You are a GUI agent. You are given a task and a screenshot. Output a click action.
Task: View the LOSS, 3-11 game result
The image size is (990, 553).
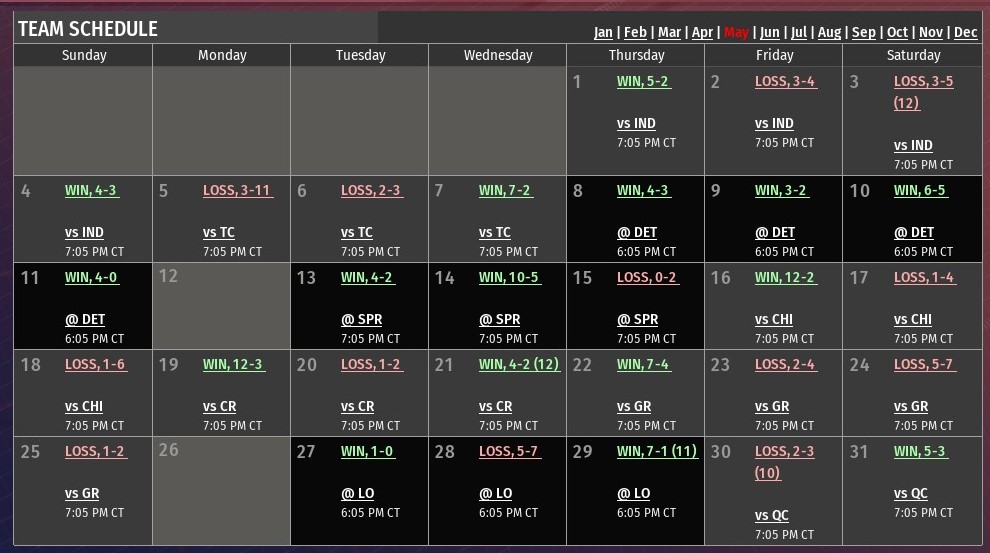pos(237,191)
